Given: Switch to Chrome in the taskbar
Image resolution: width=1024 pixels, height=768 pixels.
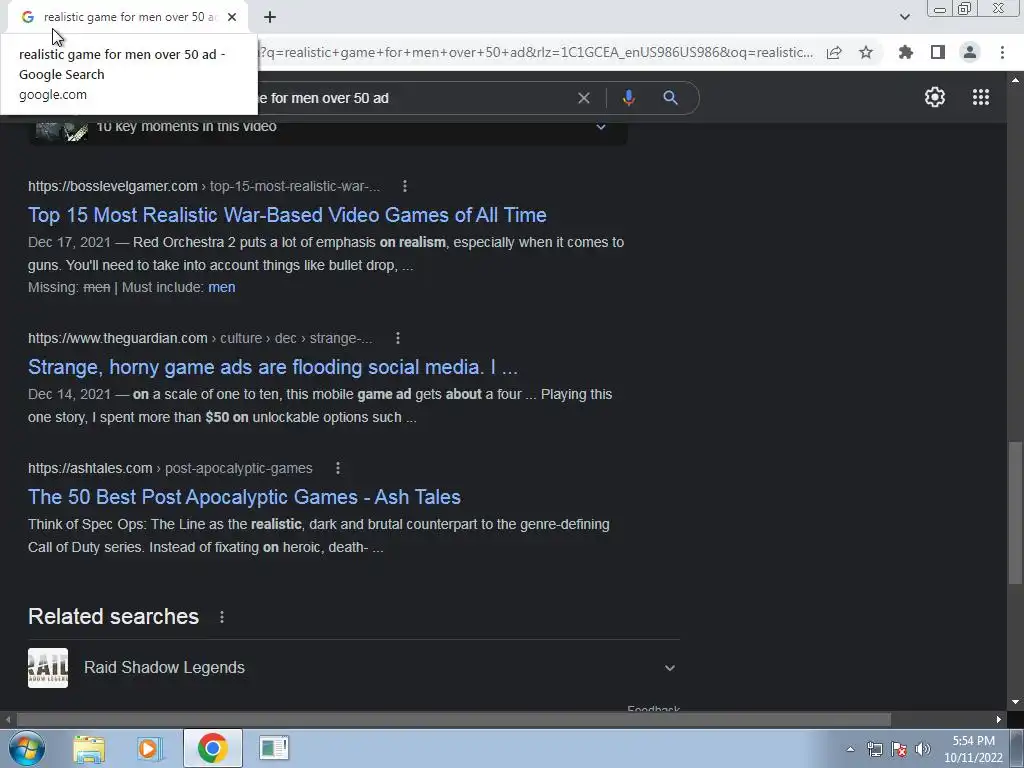Looking at the screenshot, I should point(213,748).
